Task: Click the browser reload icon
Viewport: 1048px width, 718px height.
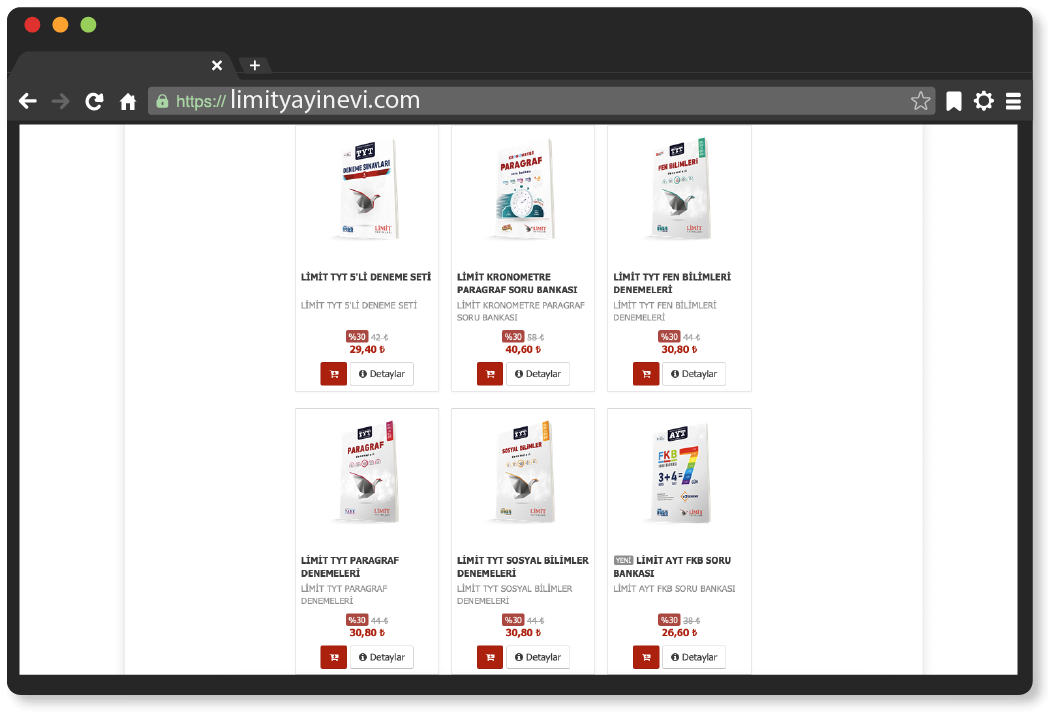Action: point(94,101)
